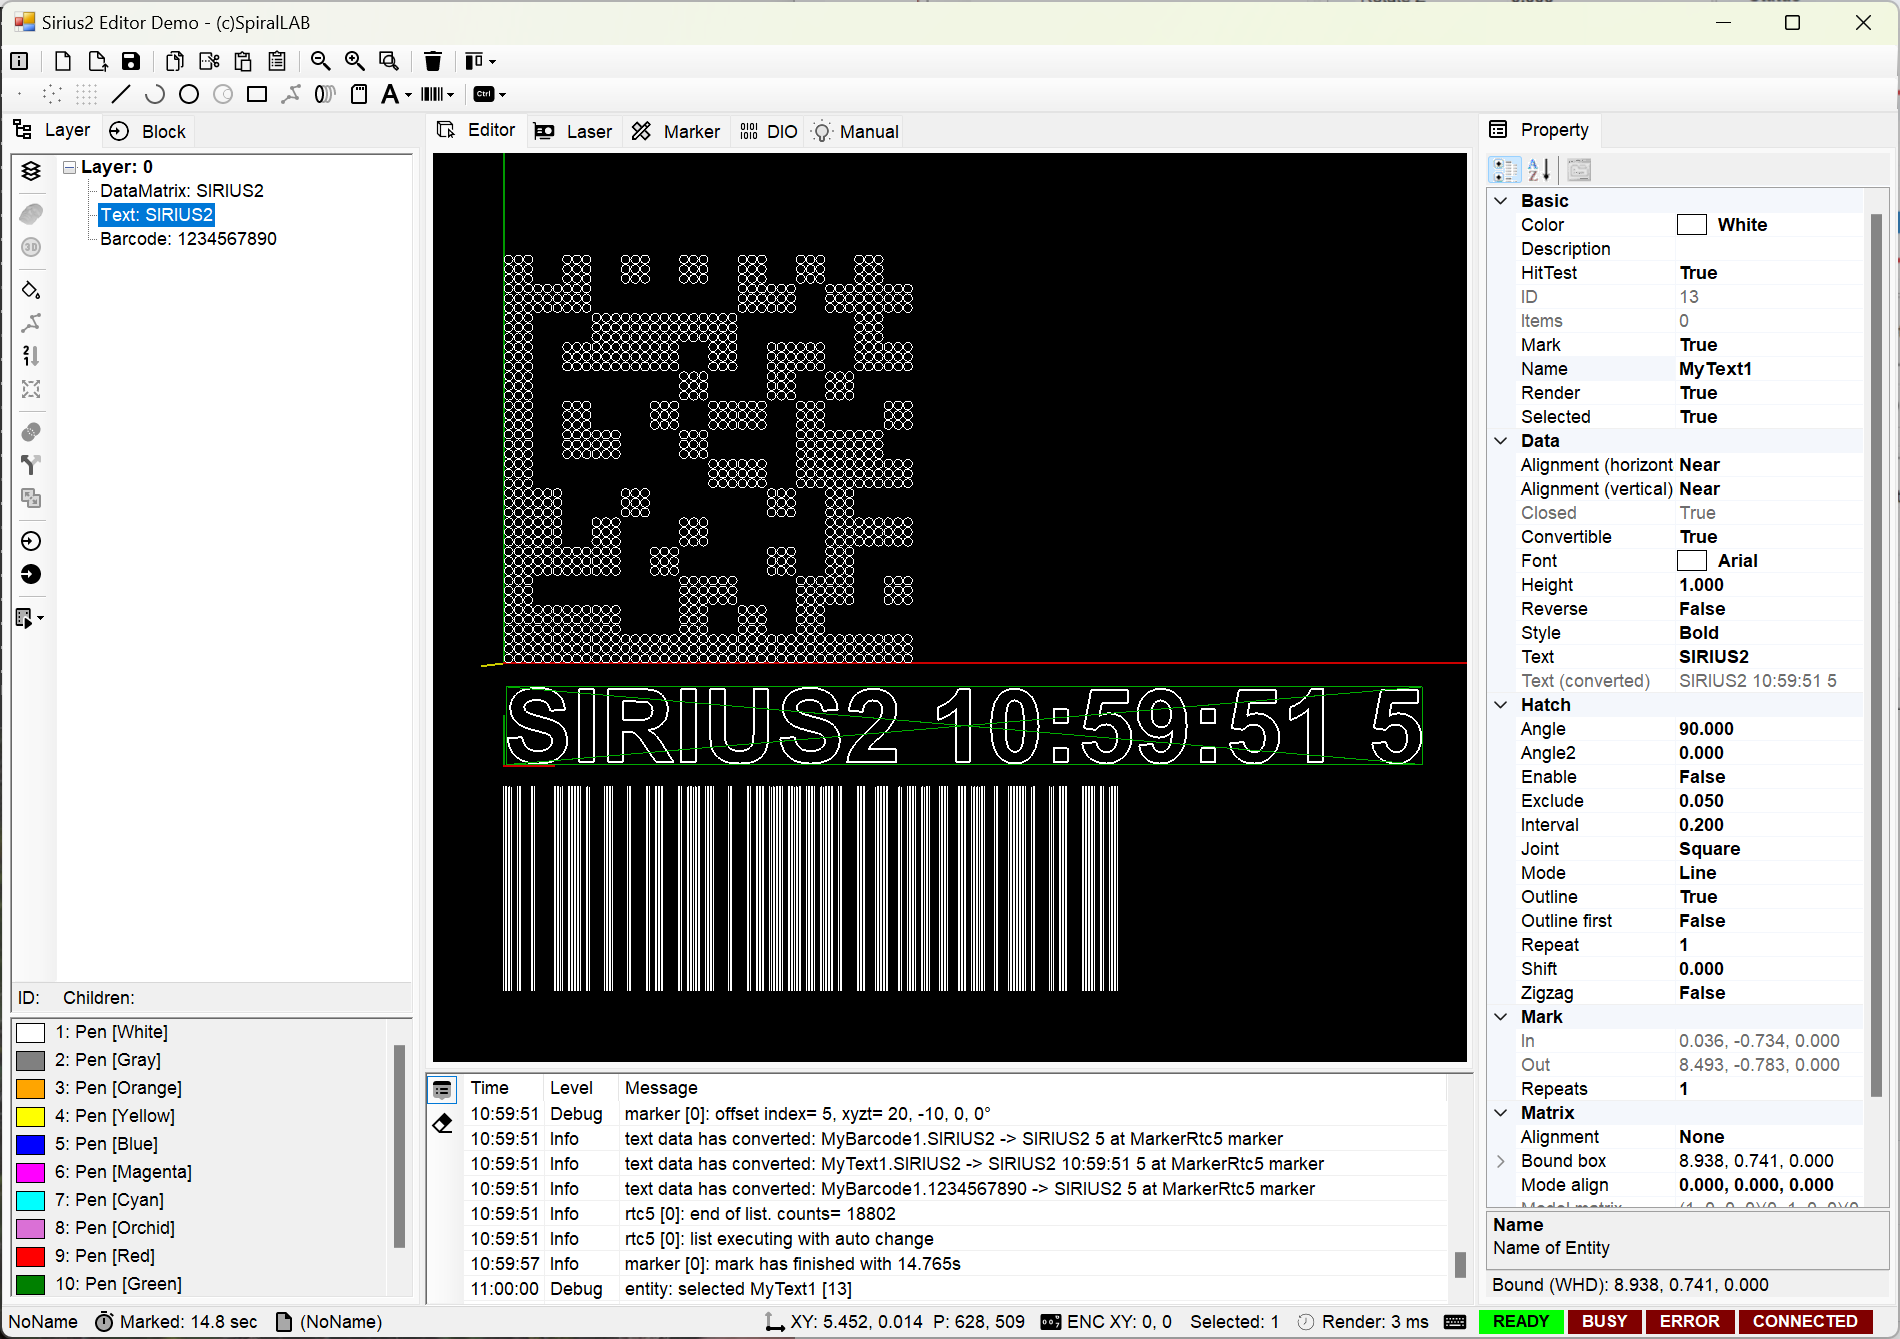Click the sort order icon in sidebar

31,356
